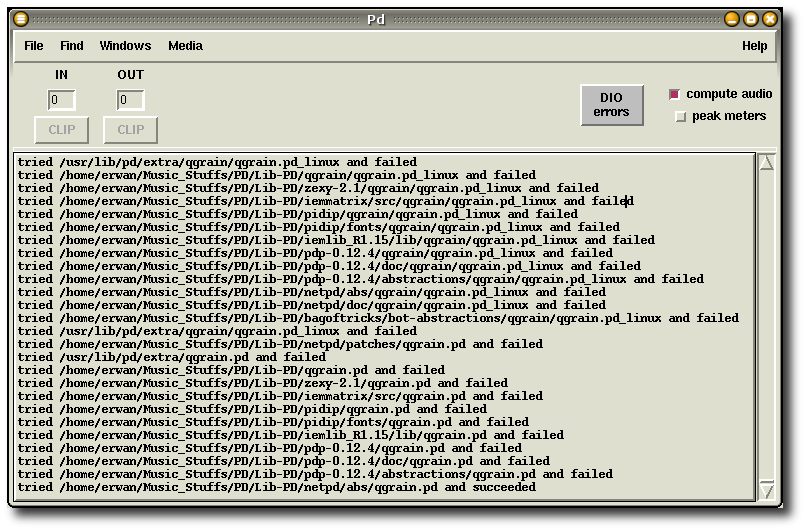The height and width of the screenshot is (531, 806).
Task: Open the Media menu
Action: pyautogui.click(x=186, y=46)
